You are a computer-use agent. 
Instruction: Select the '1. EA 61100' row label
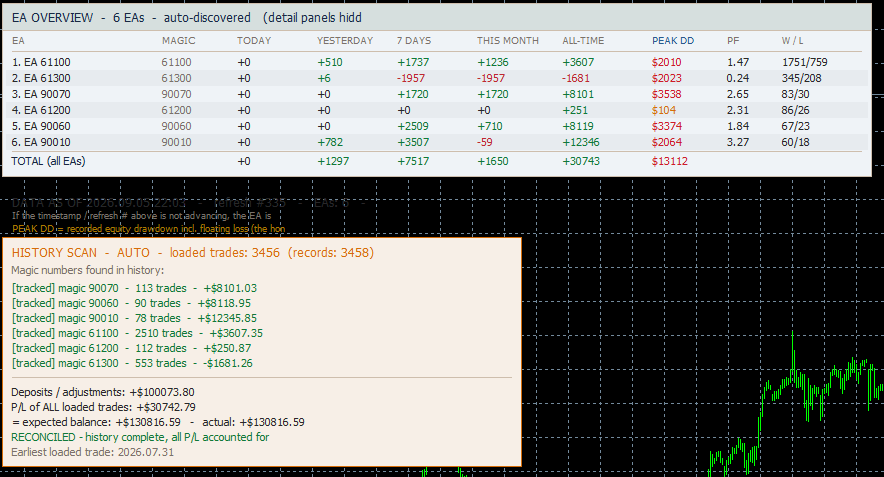coord(41,62)
